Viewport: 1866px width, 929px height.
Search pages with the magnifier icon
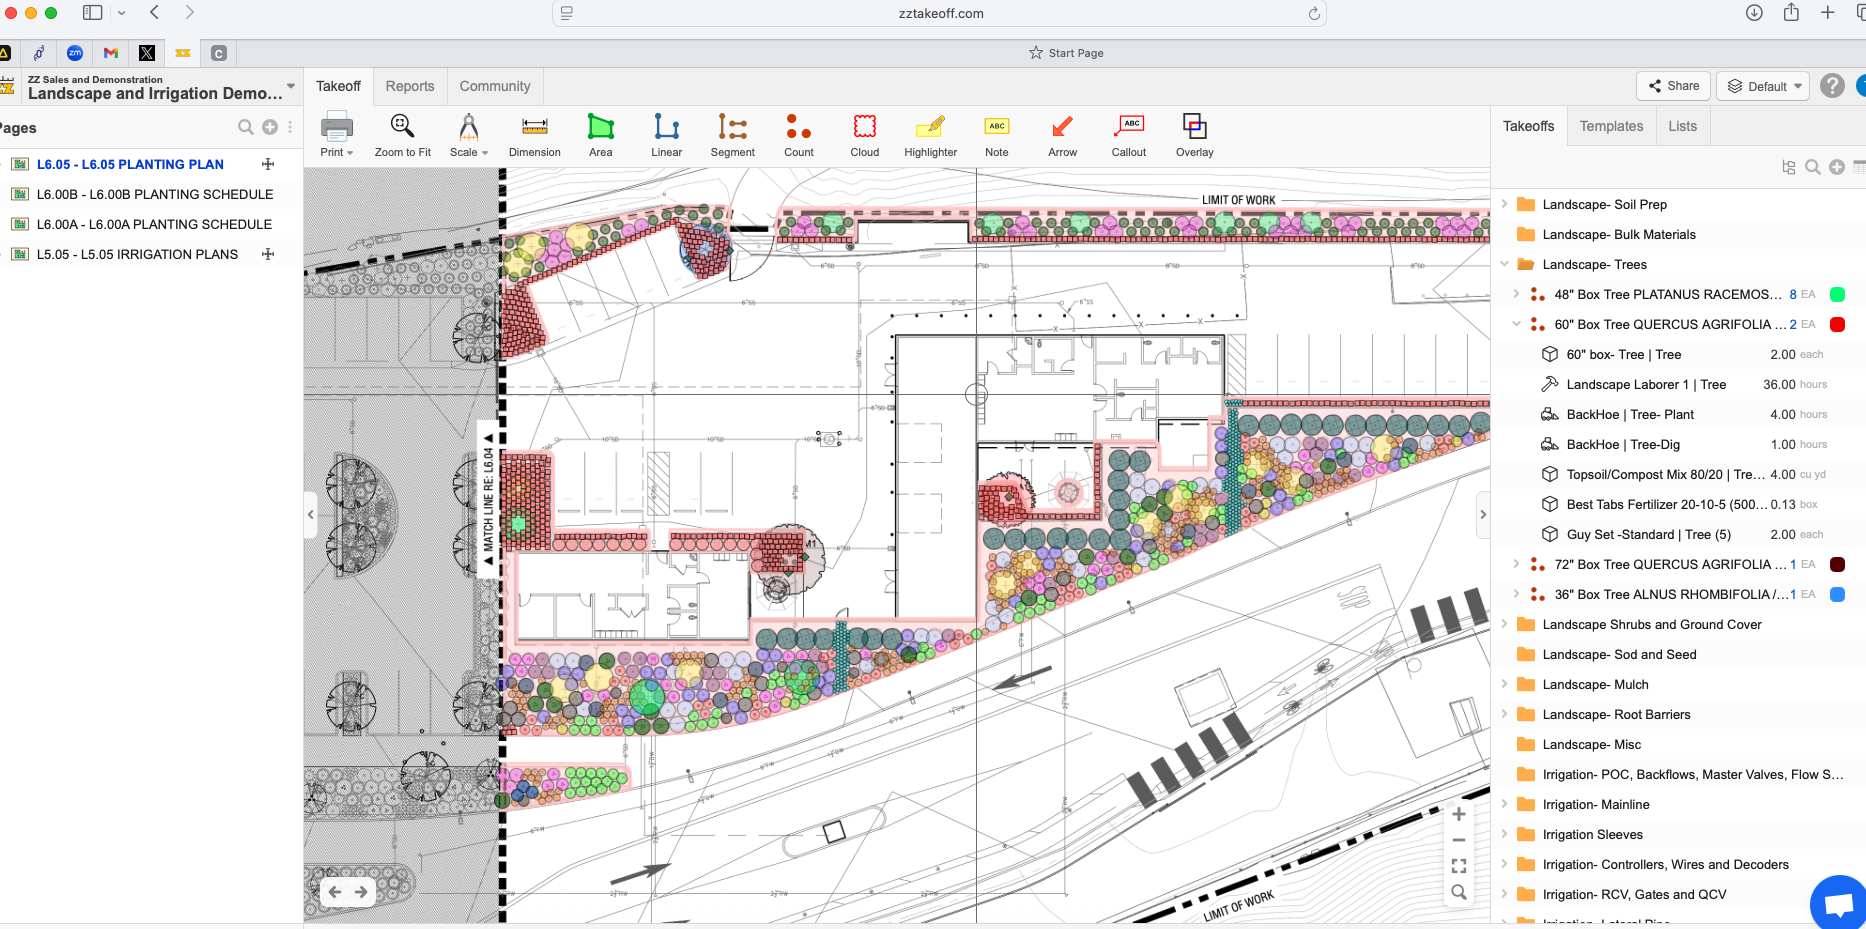(245, 127)
